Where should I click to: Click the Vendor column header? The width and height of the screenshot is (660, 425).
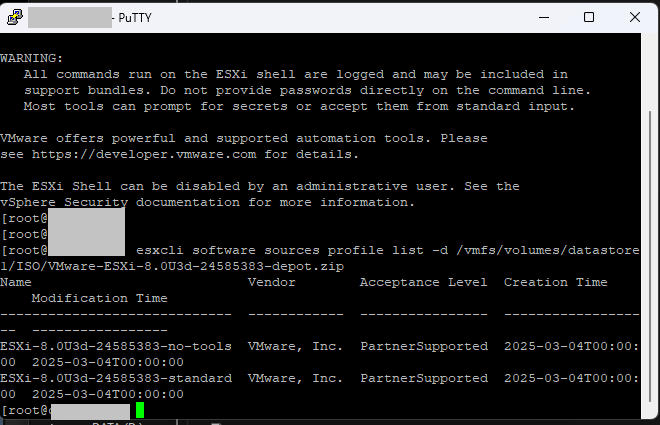(x=271, y=282)
